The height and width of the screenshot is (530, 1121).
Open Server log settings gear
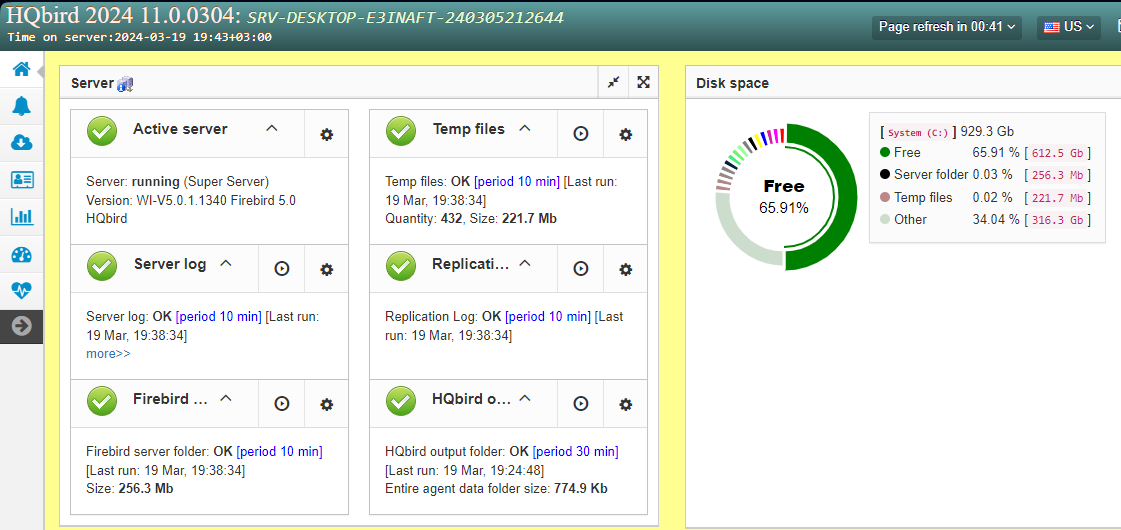[327, 269]
